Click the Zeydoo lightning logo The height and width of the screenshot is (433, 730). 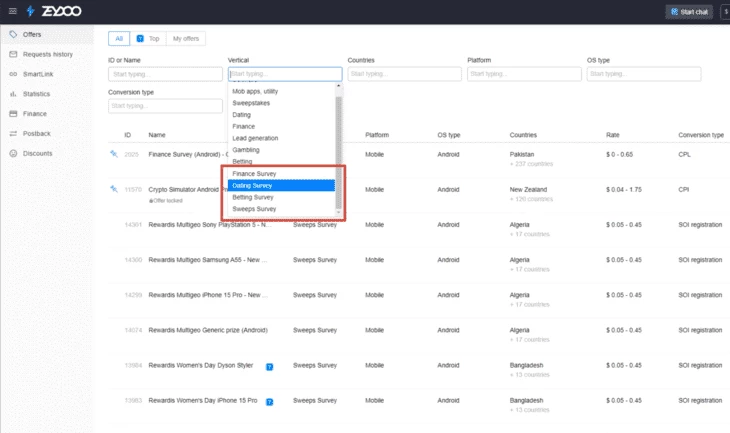[30, 11]
